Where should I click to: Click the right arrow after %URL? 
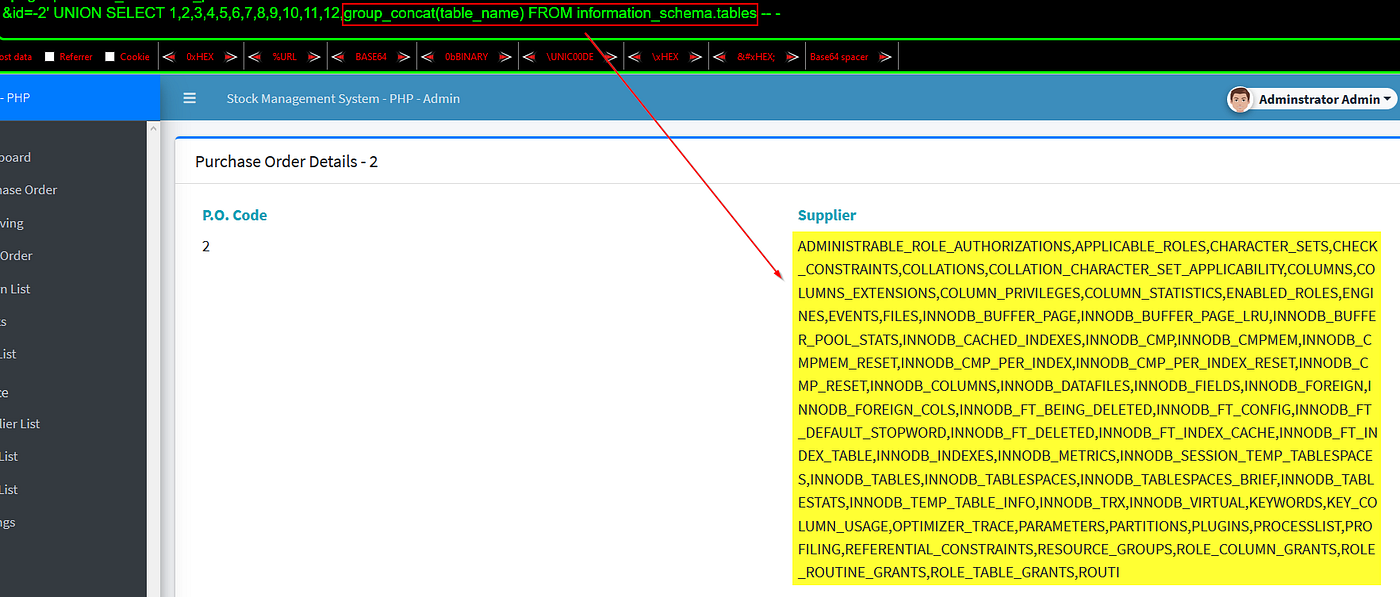(314, 57)
